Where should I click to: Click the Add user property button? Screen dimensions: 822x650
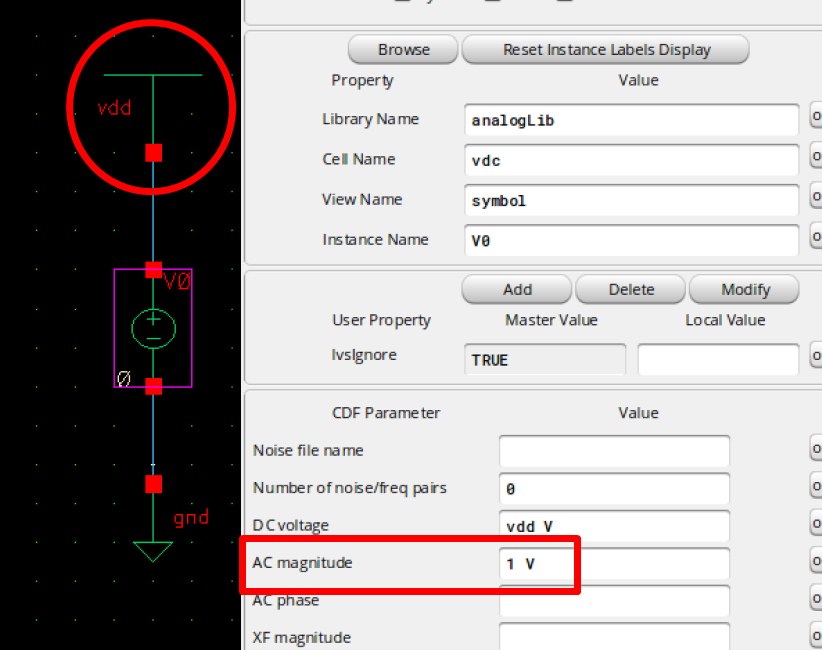pos(516,289)
